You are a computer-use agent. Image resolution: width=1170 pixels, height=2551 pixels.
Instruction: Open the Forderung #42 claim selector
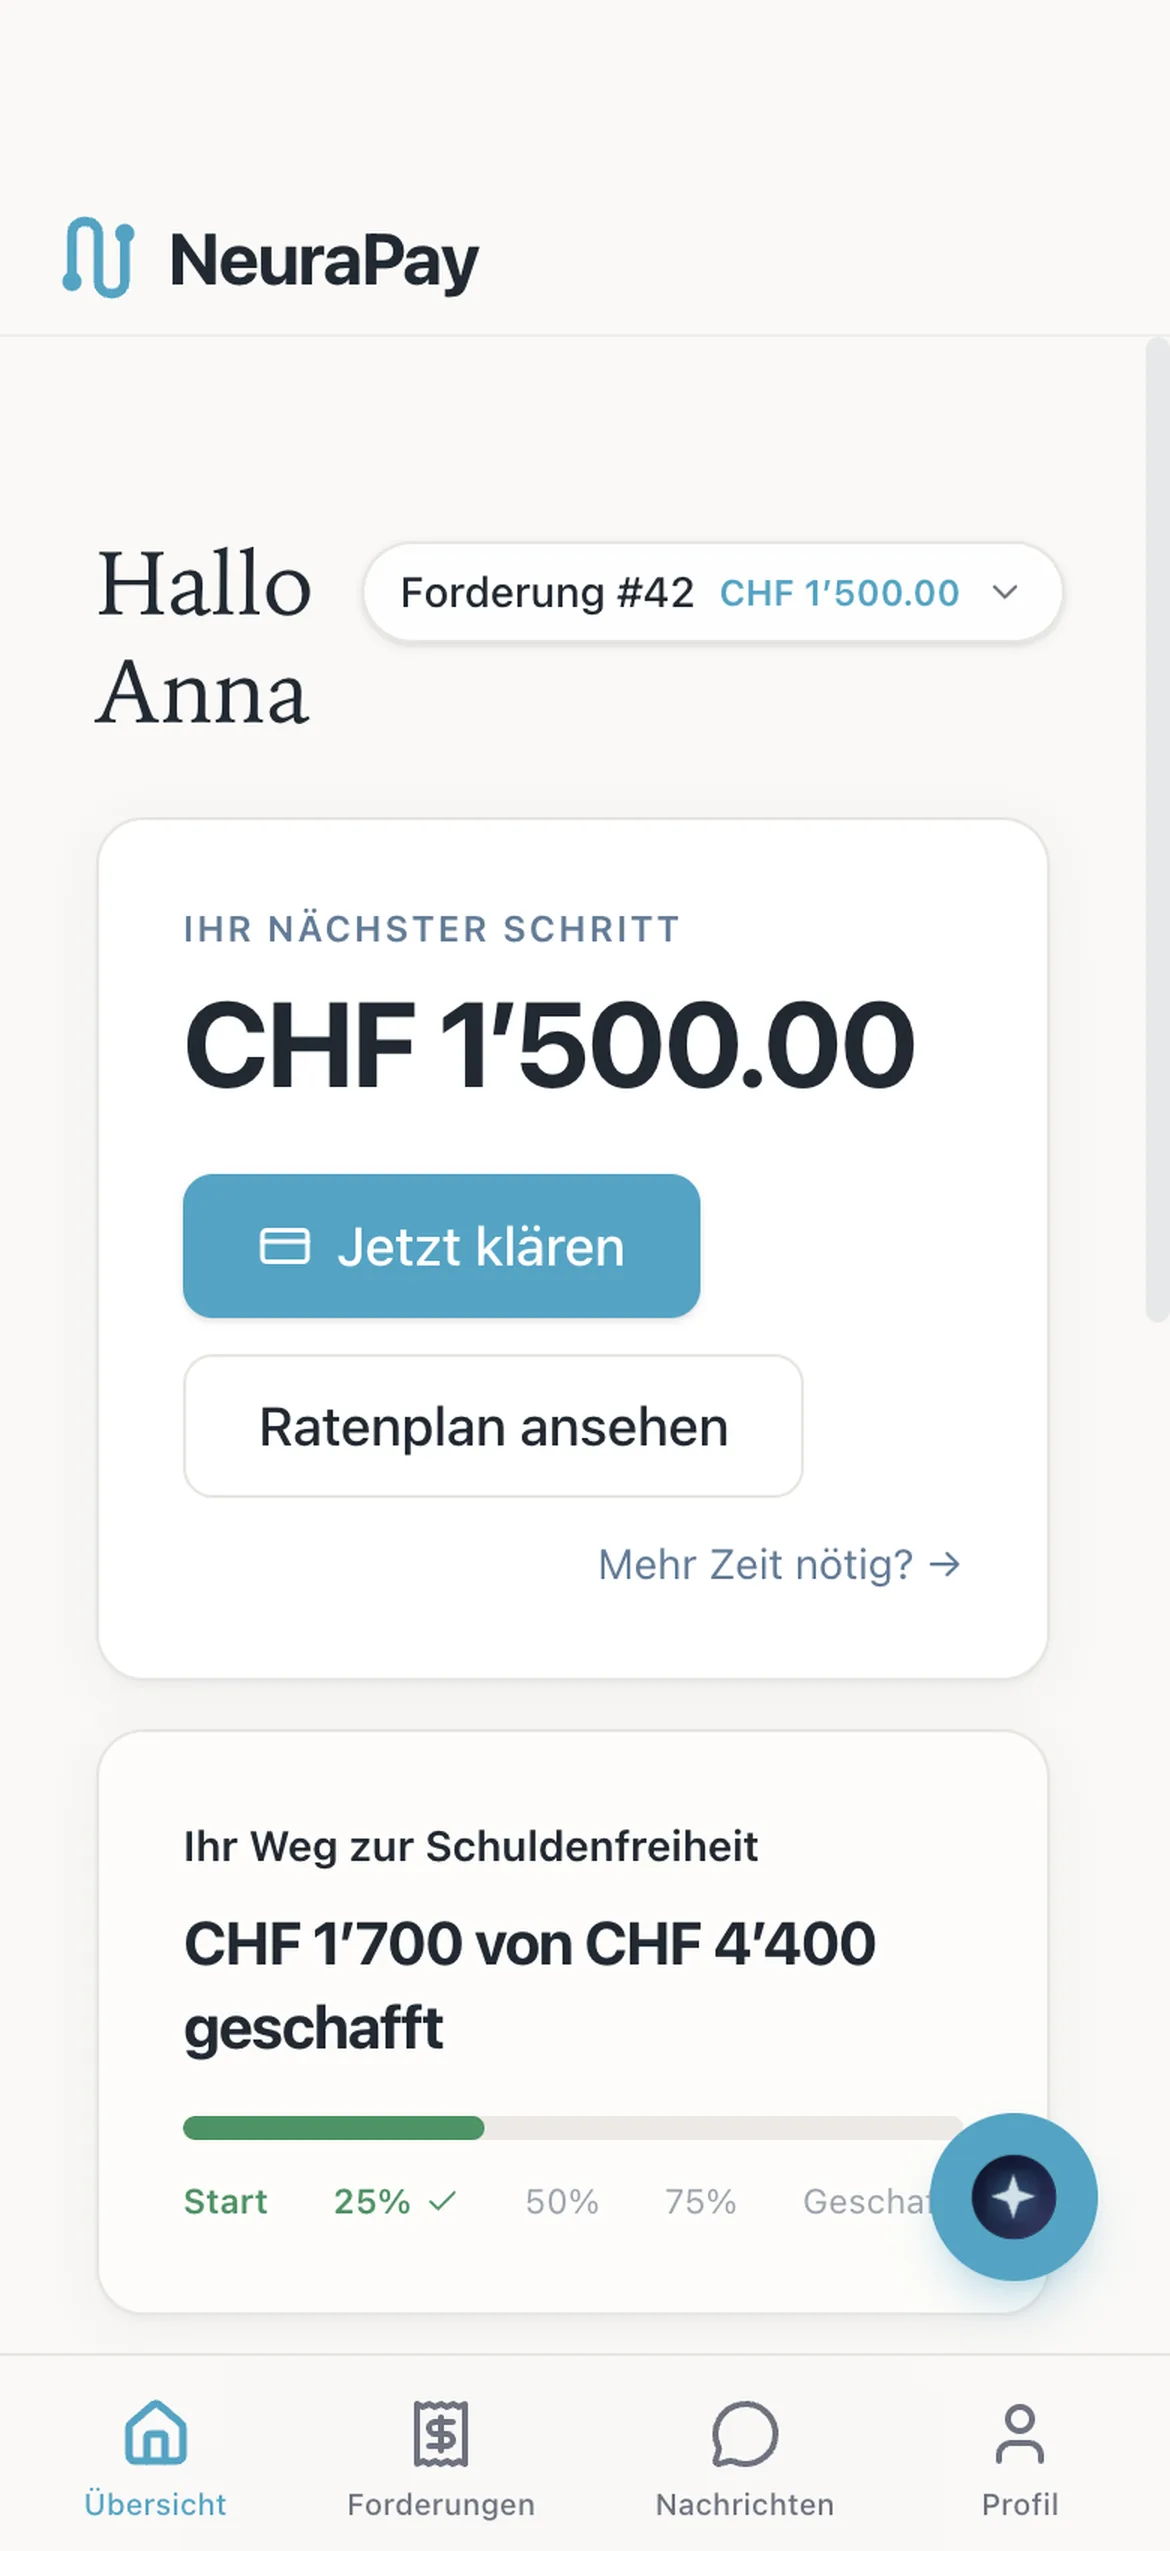click(712, 592)
